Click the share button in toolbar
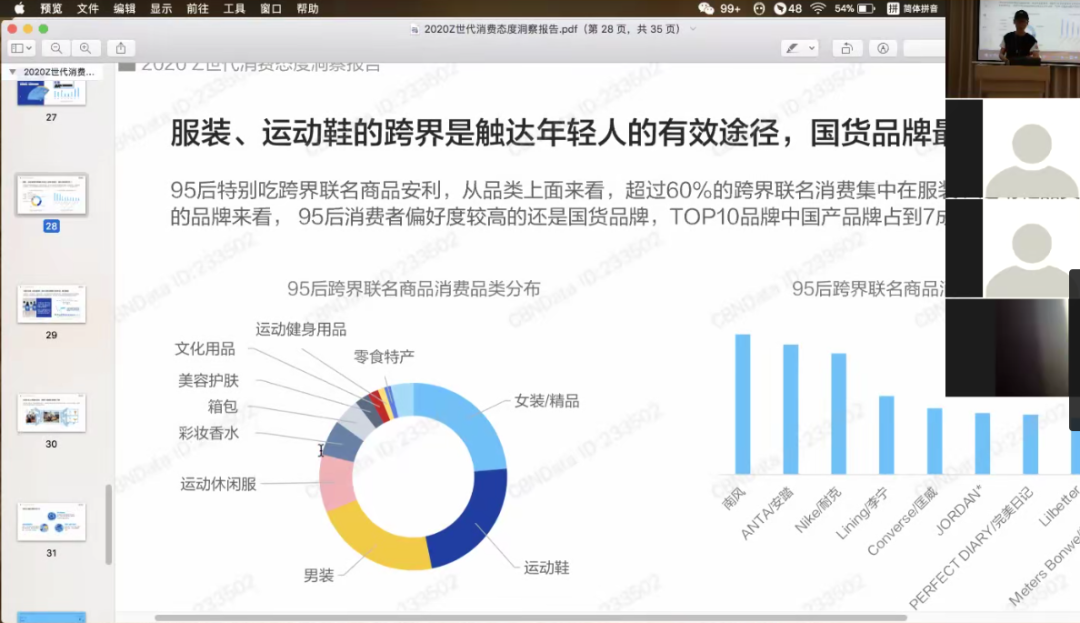Screen dimensions: 1080x623 click(x=121, y=48)
